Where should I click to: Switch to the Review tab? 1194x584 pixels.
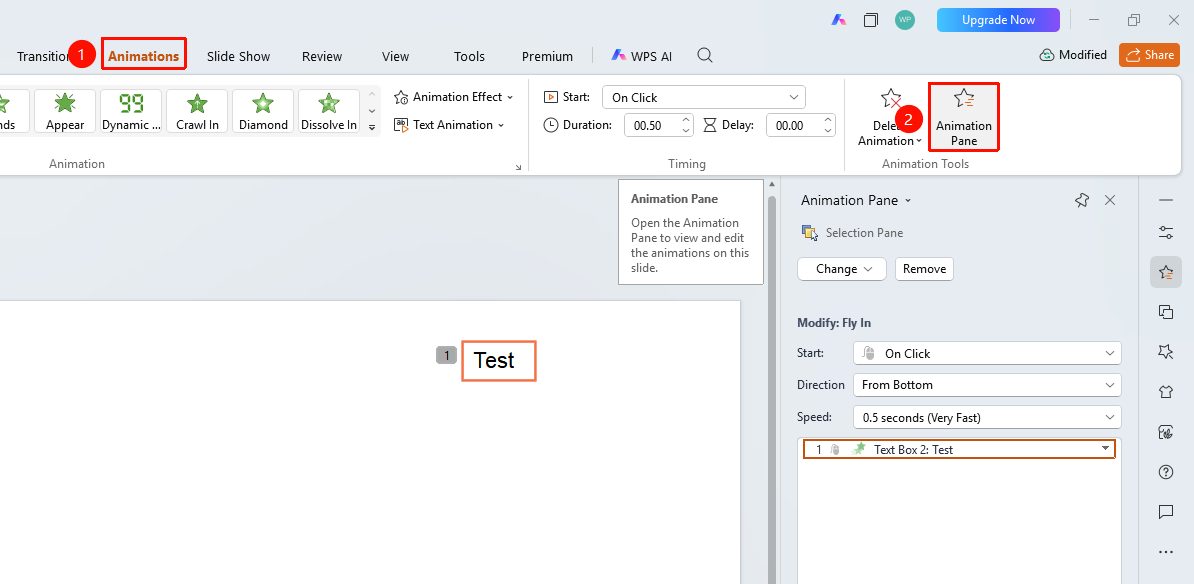tap(322, 56)
